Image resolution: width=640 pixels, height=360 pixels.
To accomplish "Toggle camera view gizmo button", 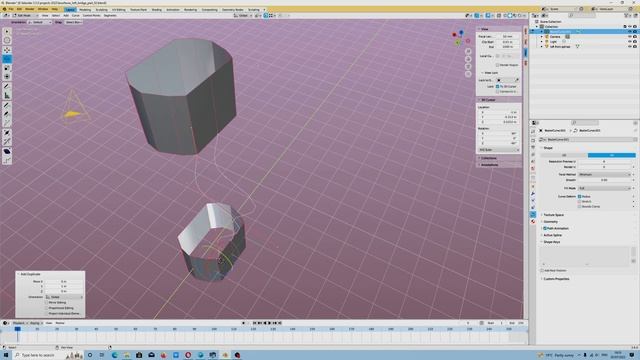I will point(468,66).
